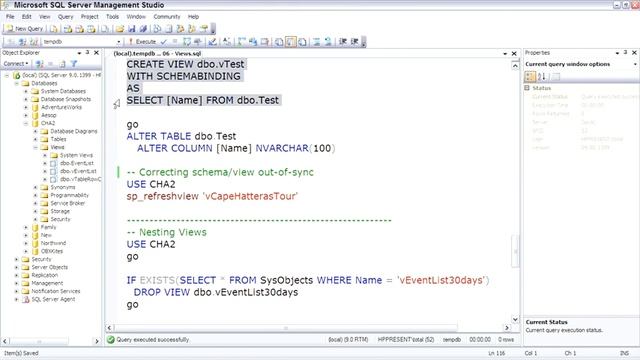Parse the query with checkmark icon
The image size is (640, 360).
tap(164, 41)
